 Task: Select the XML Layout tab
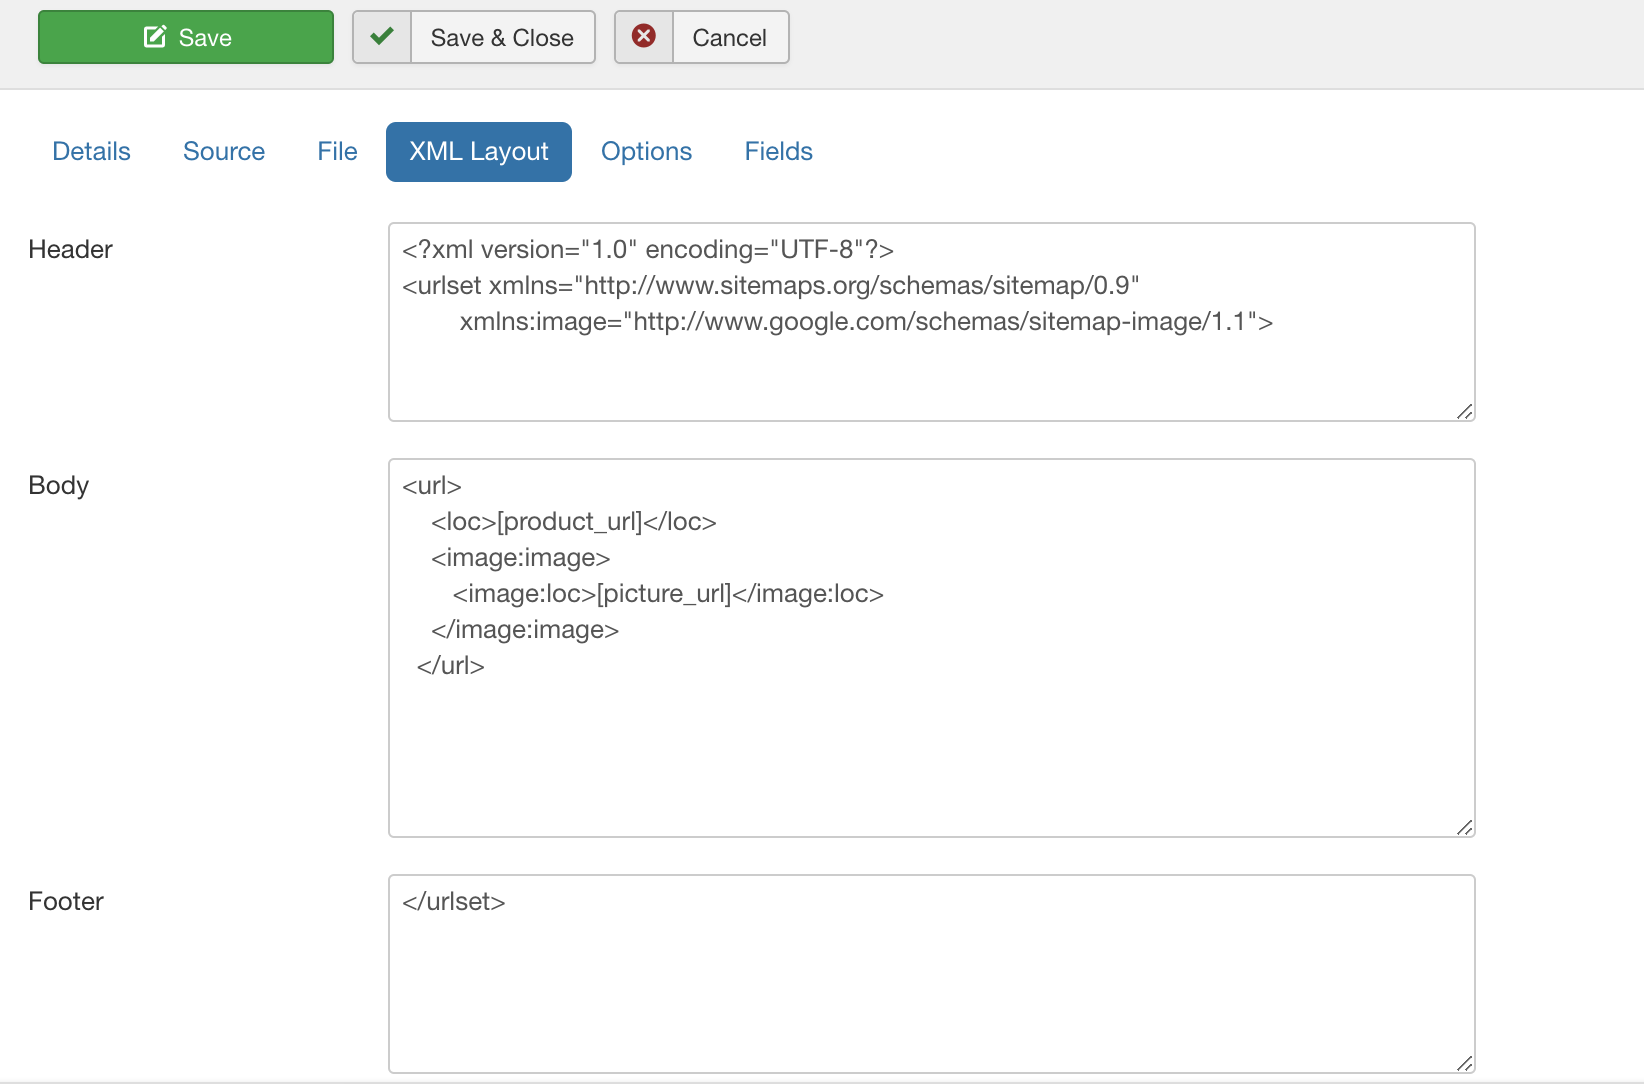coord(479,152)
